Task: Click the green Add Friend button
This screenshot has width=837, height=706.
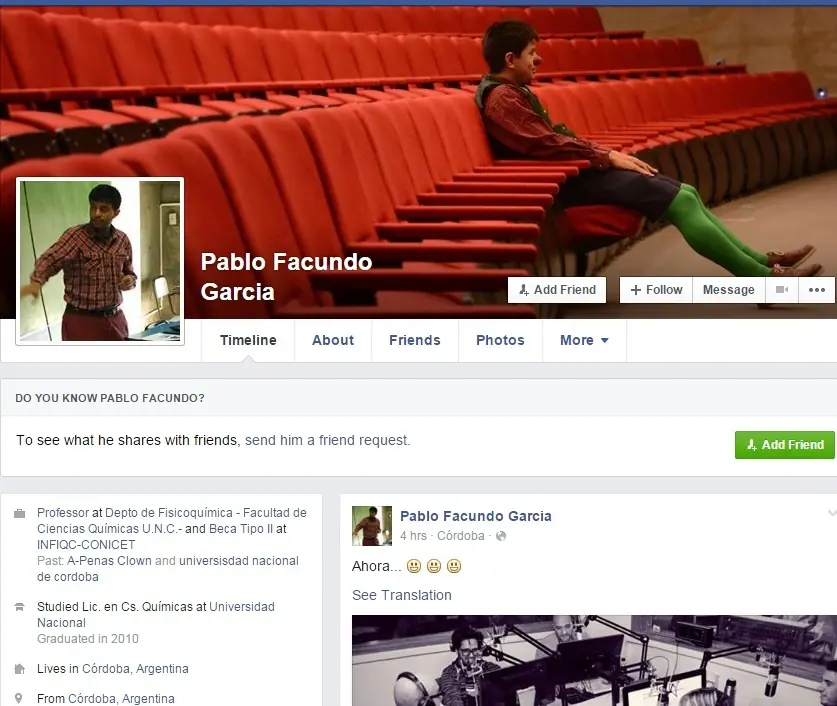Action: pos(784,445)
